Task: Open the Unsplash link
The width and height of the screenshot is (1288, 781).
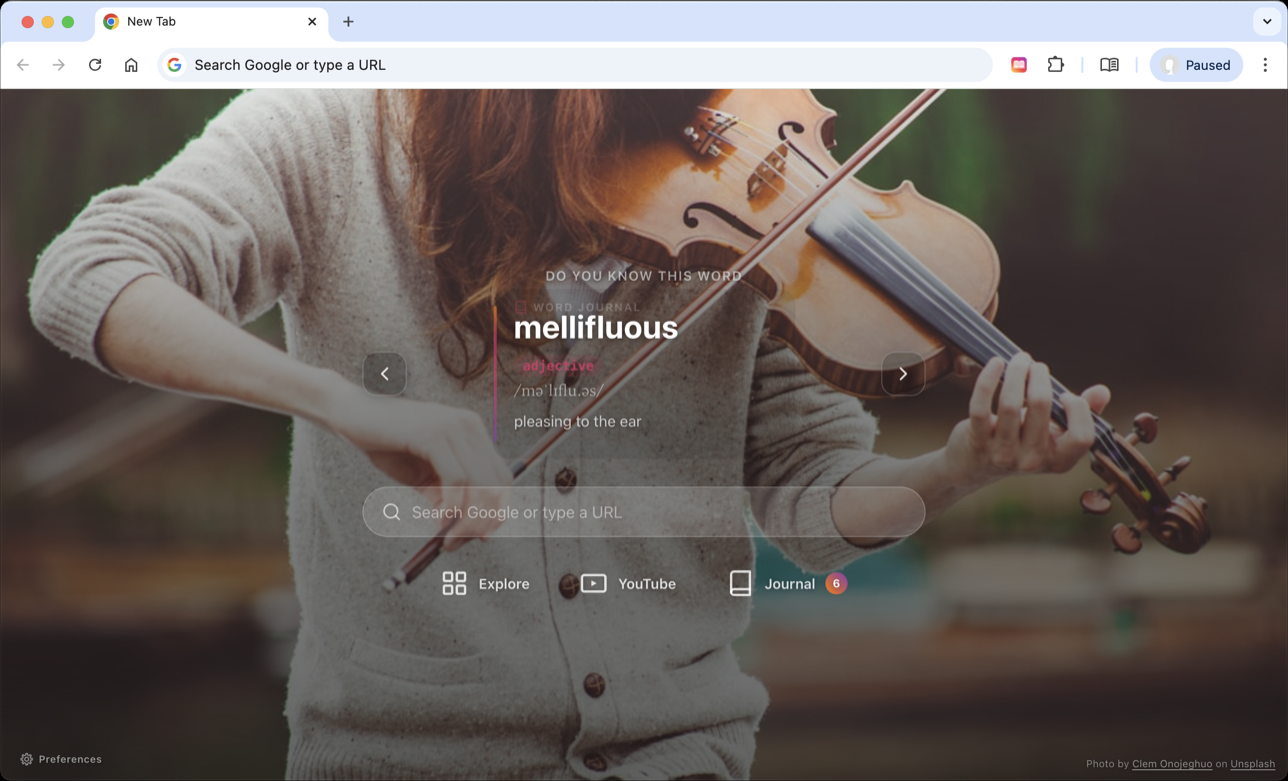Action: click(x=1251, y=763)
